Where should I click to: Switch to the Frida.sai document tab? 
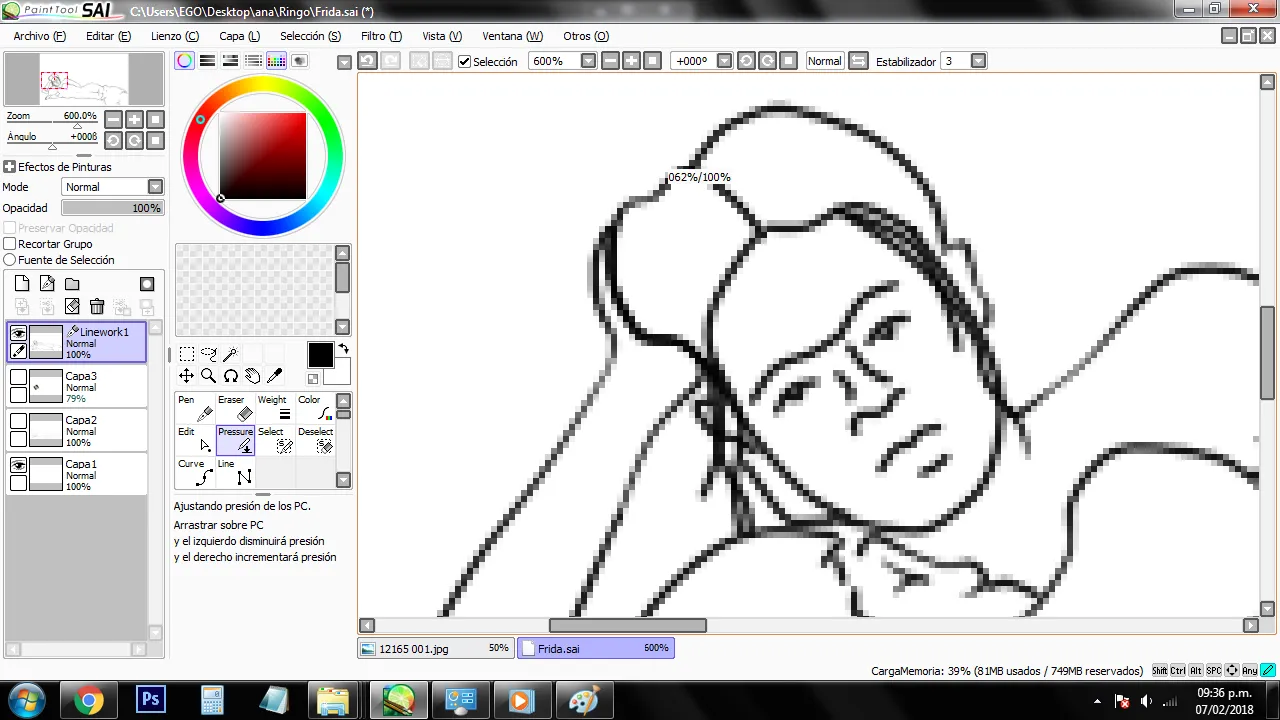pos(596,648)
